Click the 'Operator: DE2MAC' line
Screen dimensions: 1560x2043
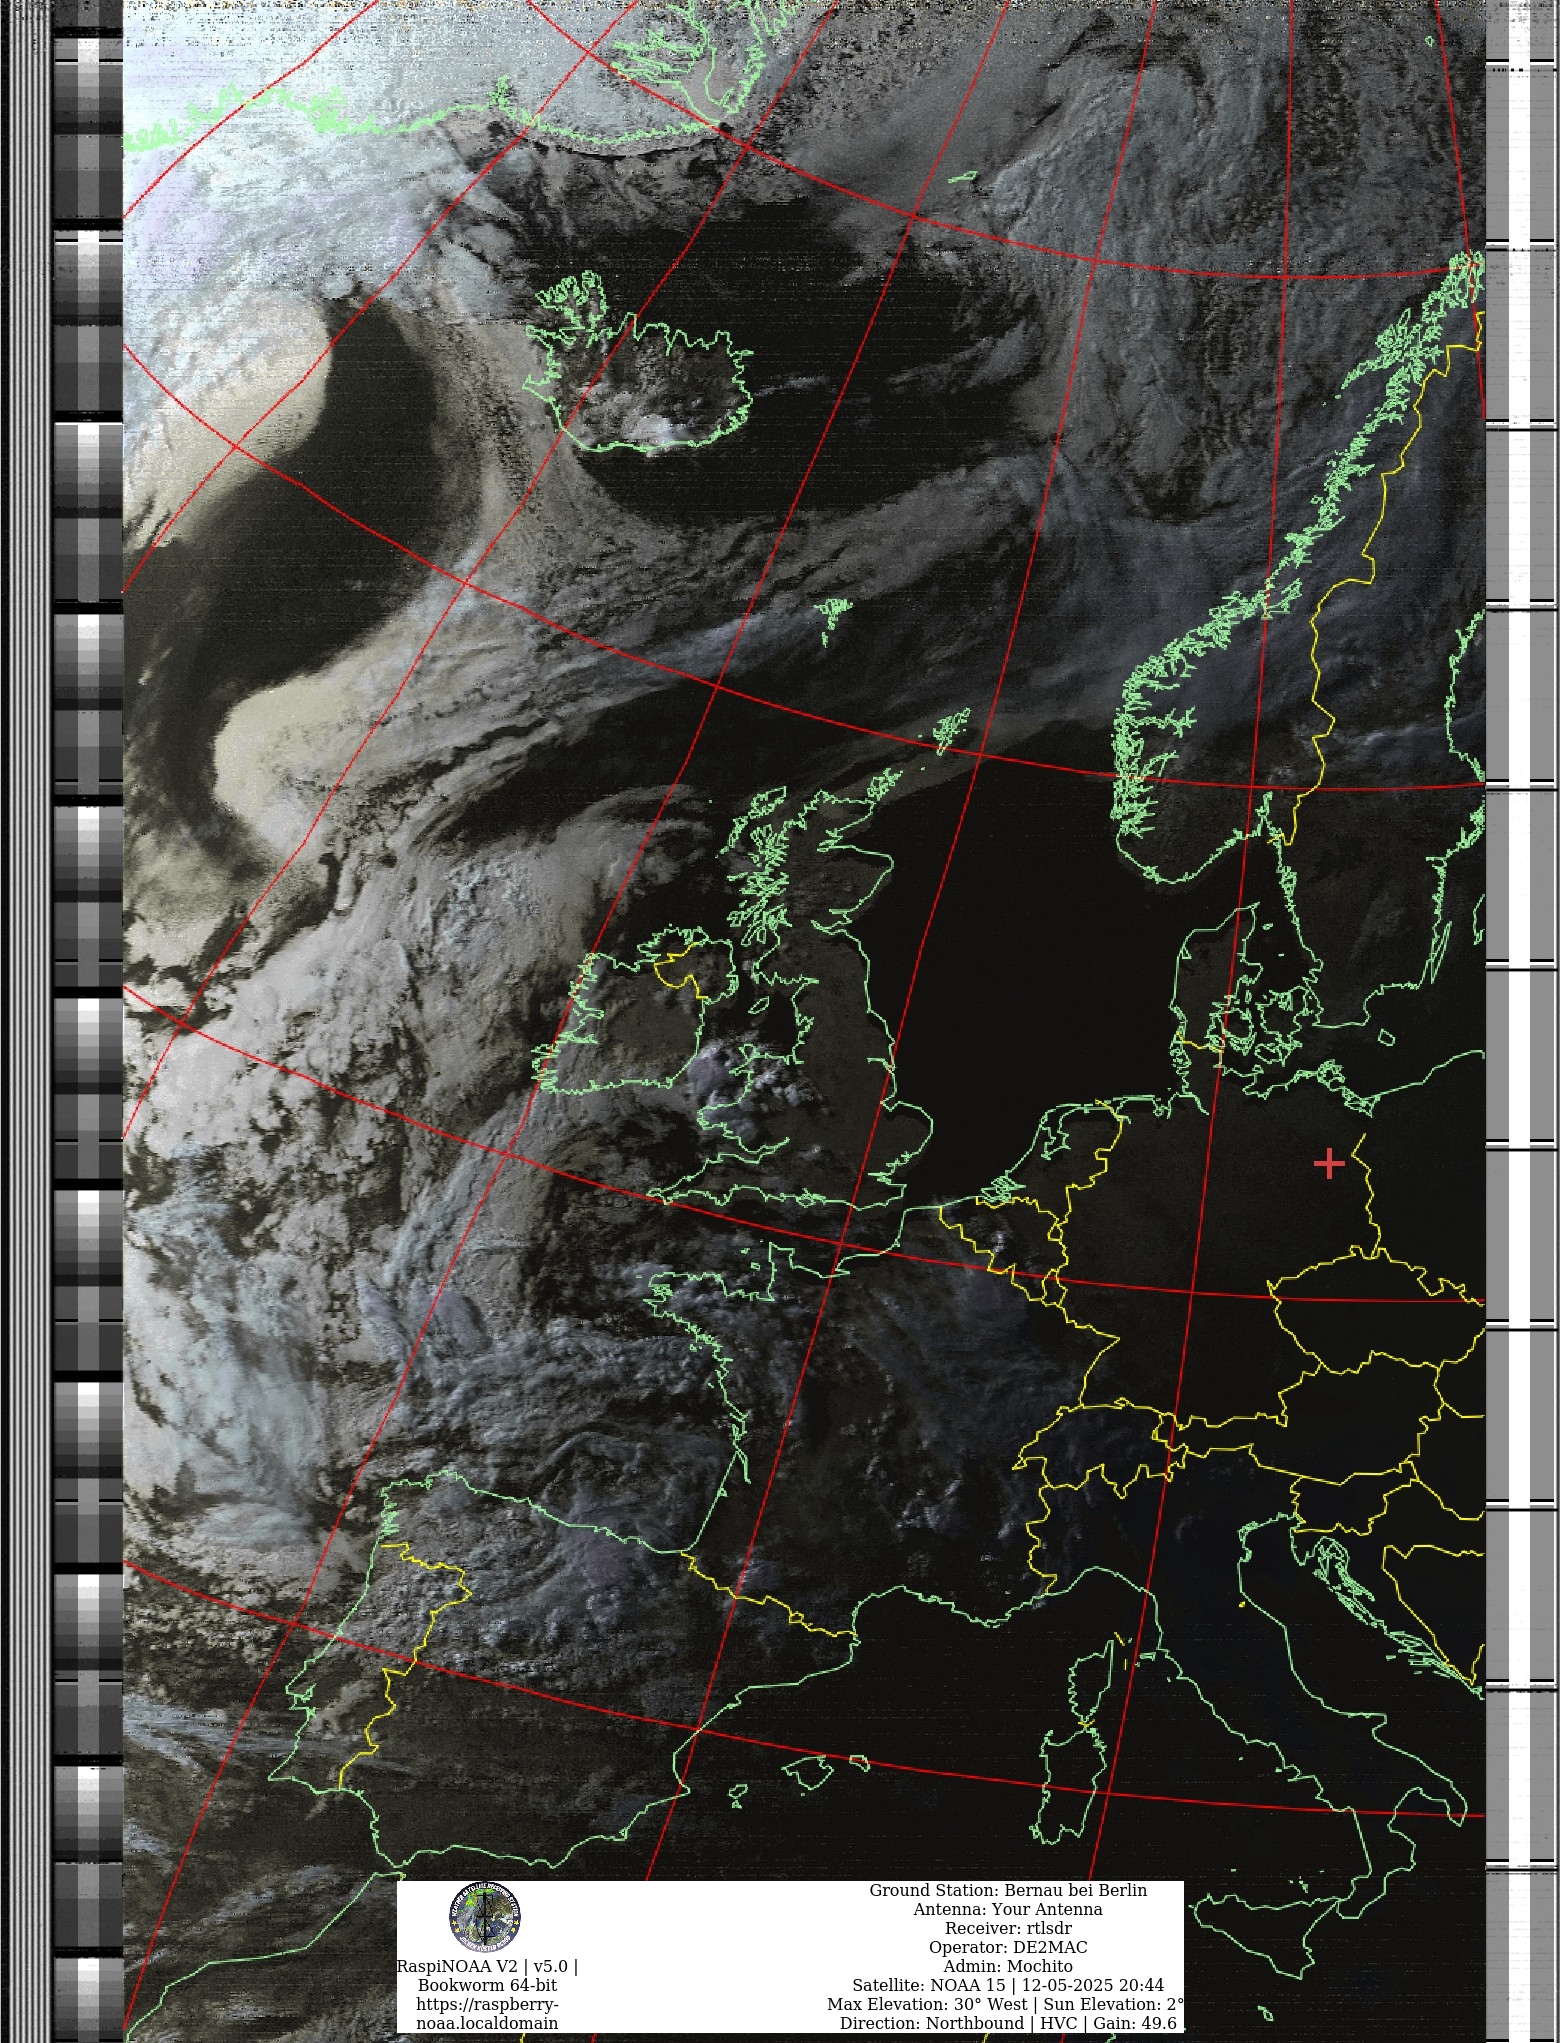pos(1008,1947)
